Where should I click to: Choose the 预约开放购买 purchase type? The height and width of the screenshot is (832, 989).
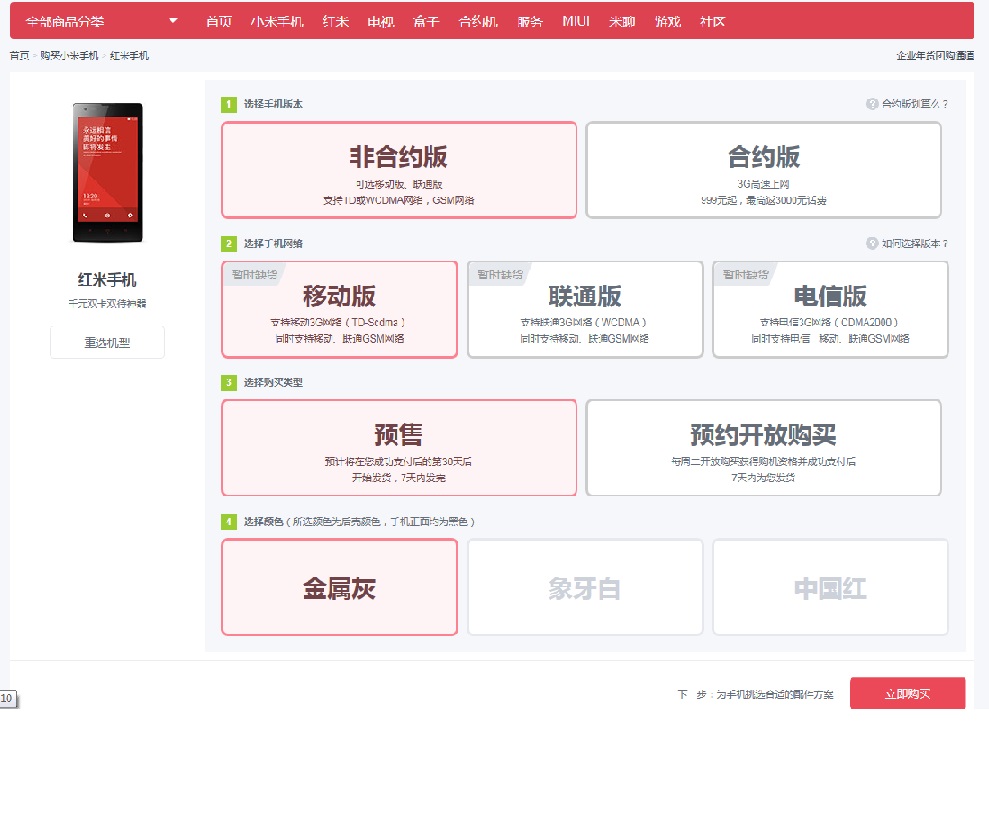click(763, 447)
